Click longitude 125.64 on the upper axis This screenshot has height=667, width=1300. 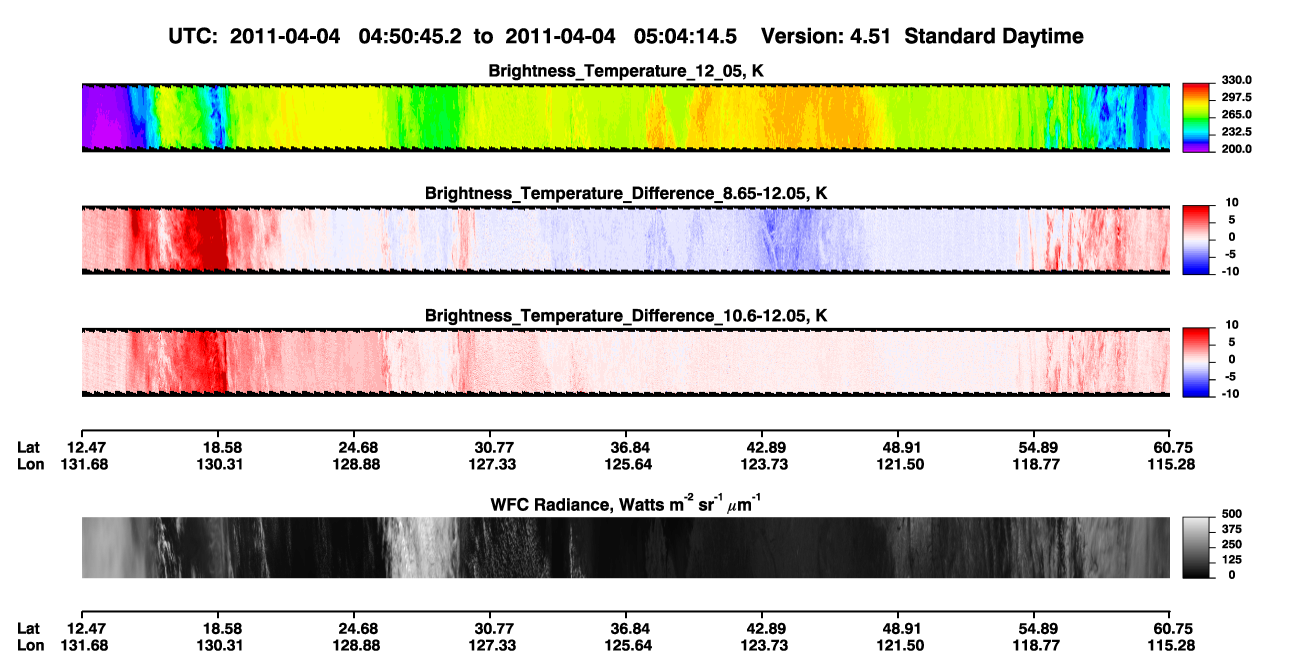[x=626, y=464]
